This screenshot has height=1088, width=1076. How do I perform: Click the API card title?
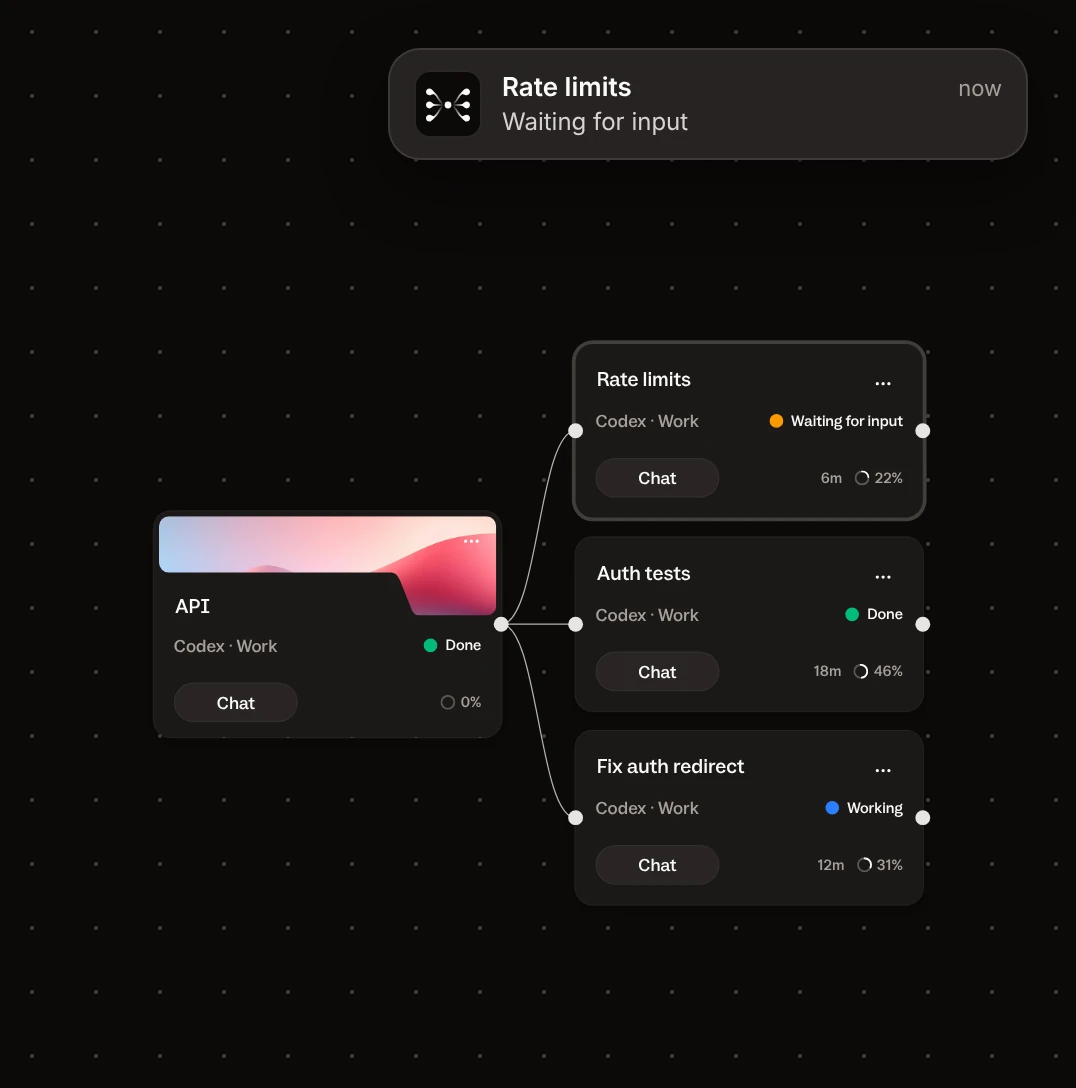click(192, 606)
